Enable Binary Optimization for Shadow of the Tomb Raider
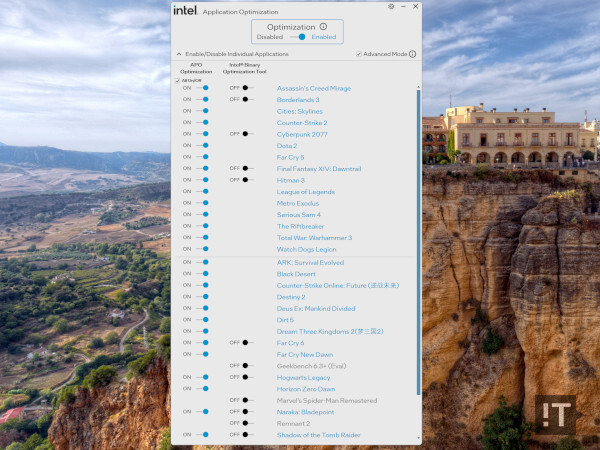The width and height of the screenshot is (600, 450). (248, 434)
